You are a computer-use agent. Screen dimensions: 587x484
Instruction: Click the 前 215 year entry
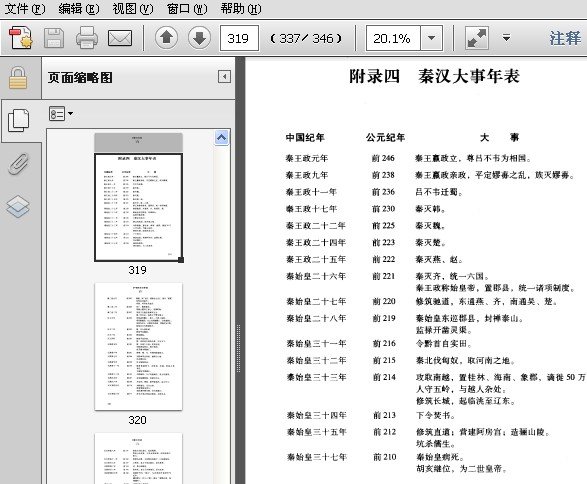[x=384, y=360]
